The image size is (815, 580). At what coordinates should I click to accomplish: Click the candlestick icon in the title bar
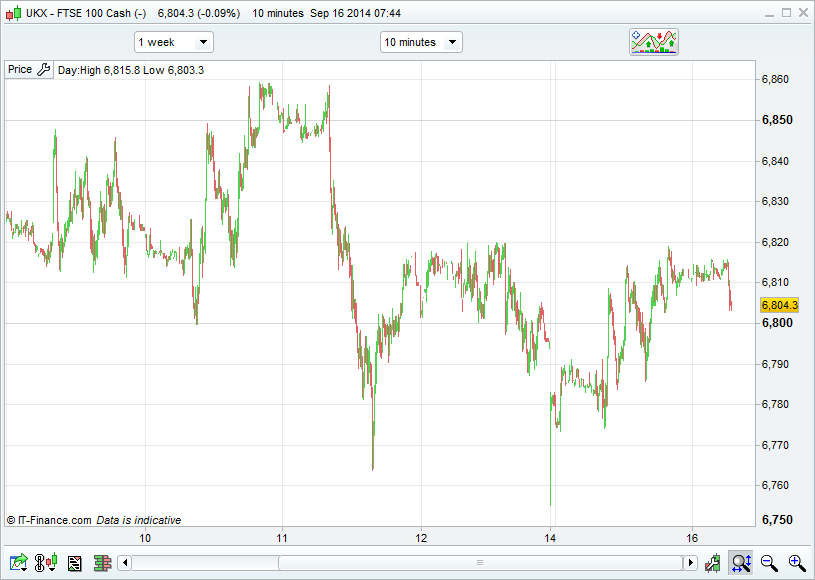pos(11,13)
